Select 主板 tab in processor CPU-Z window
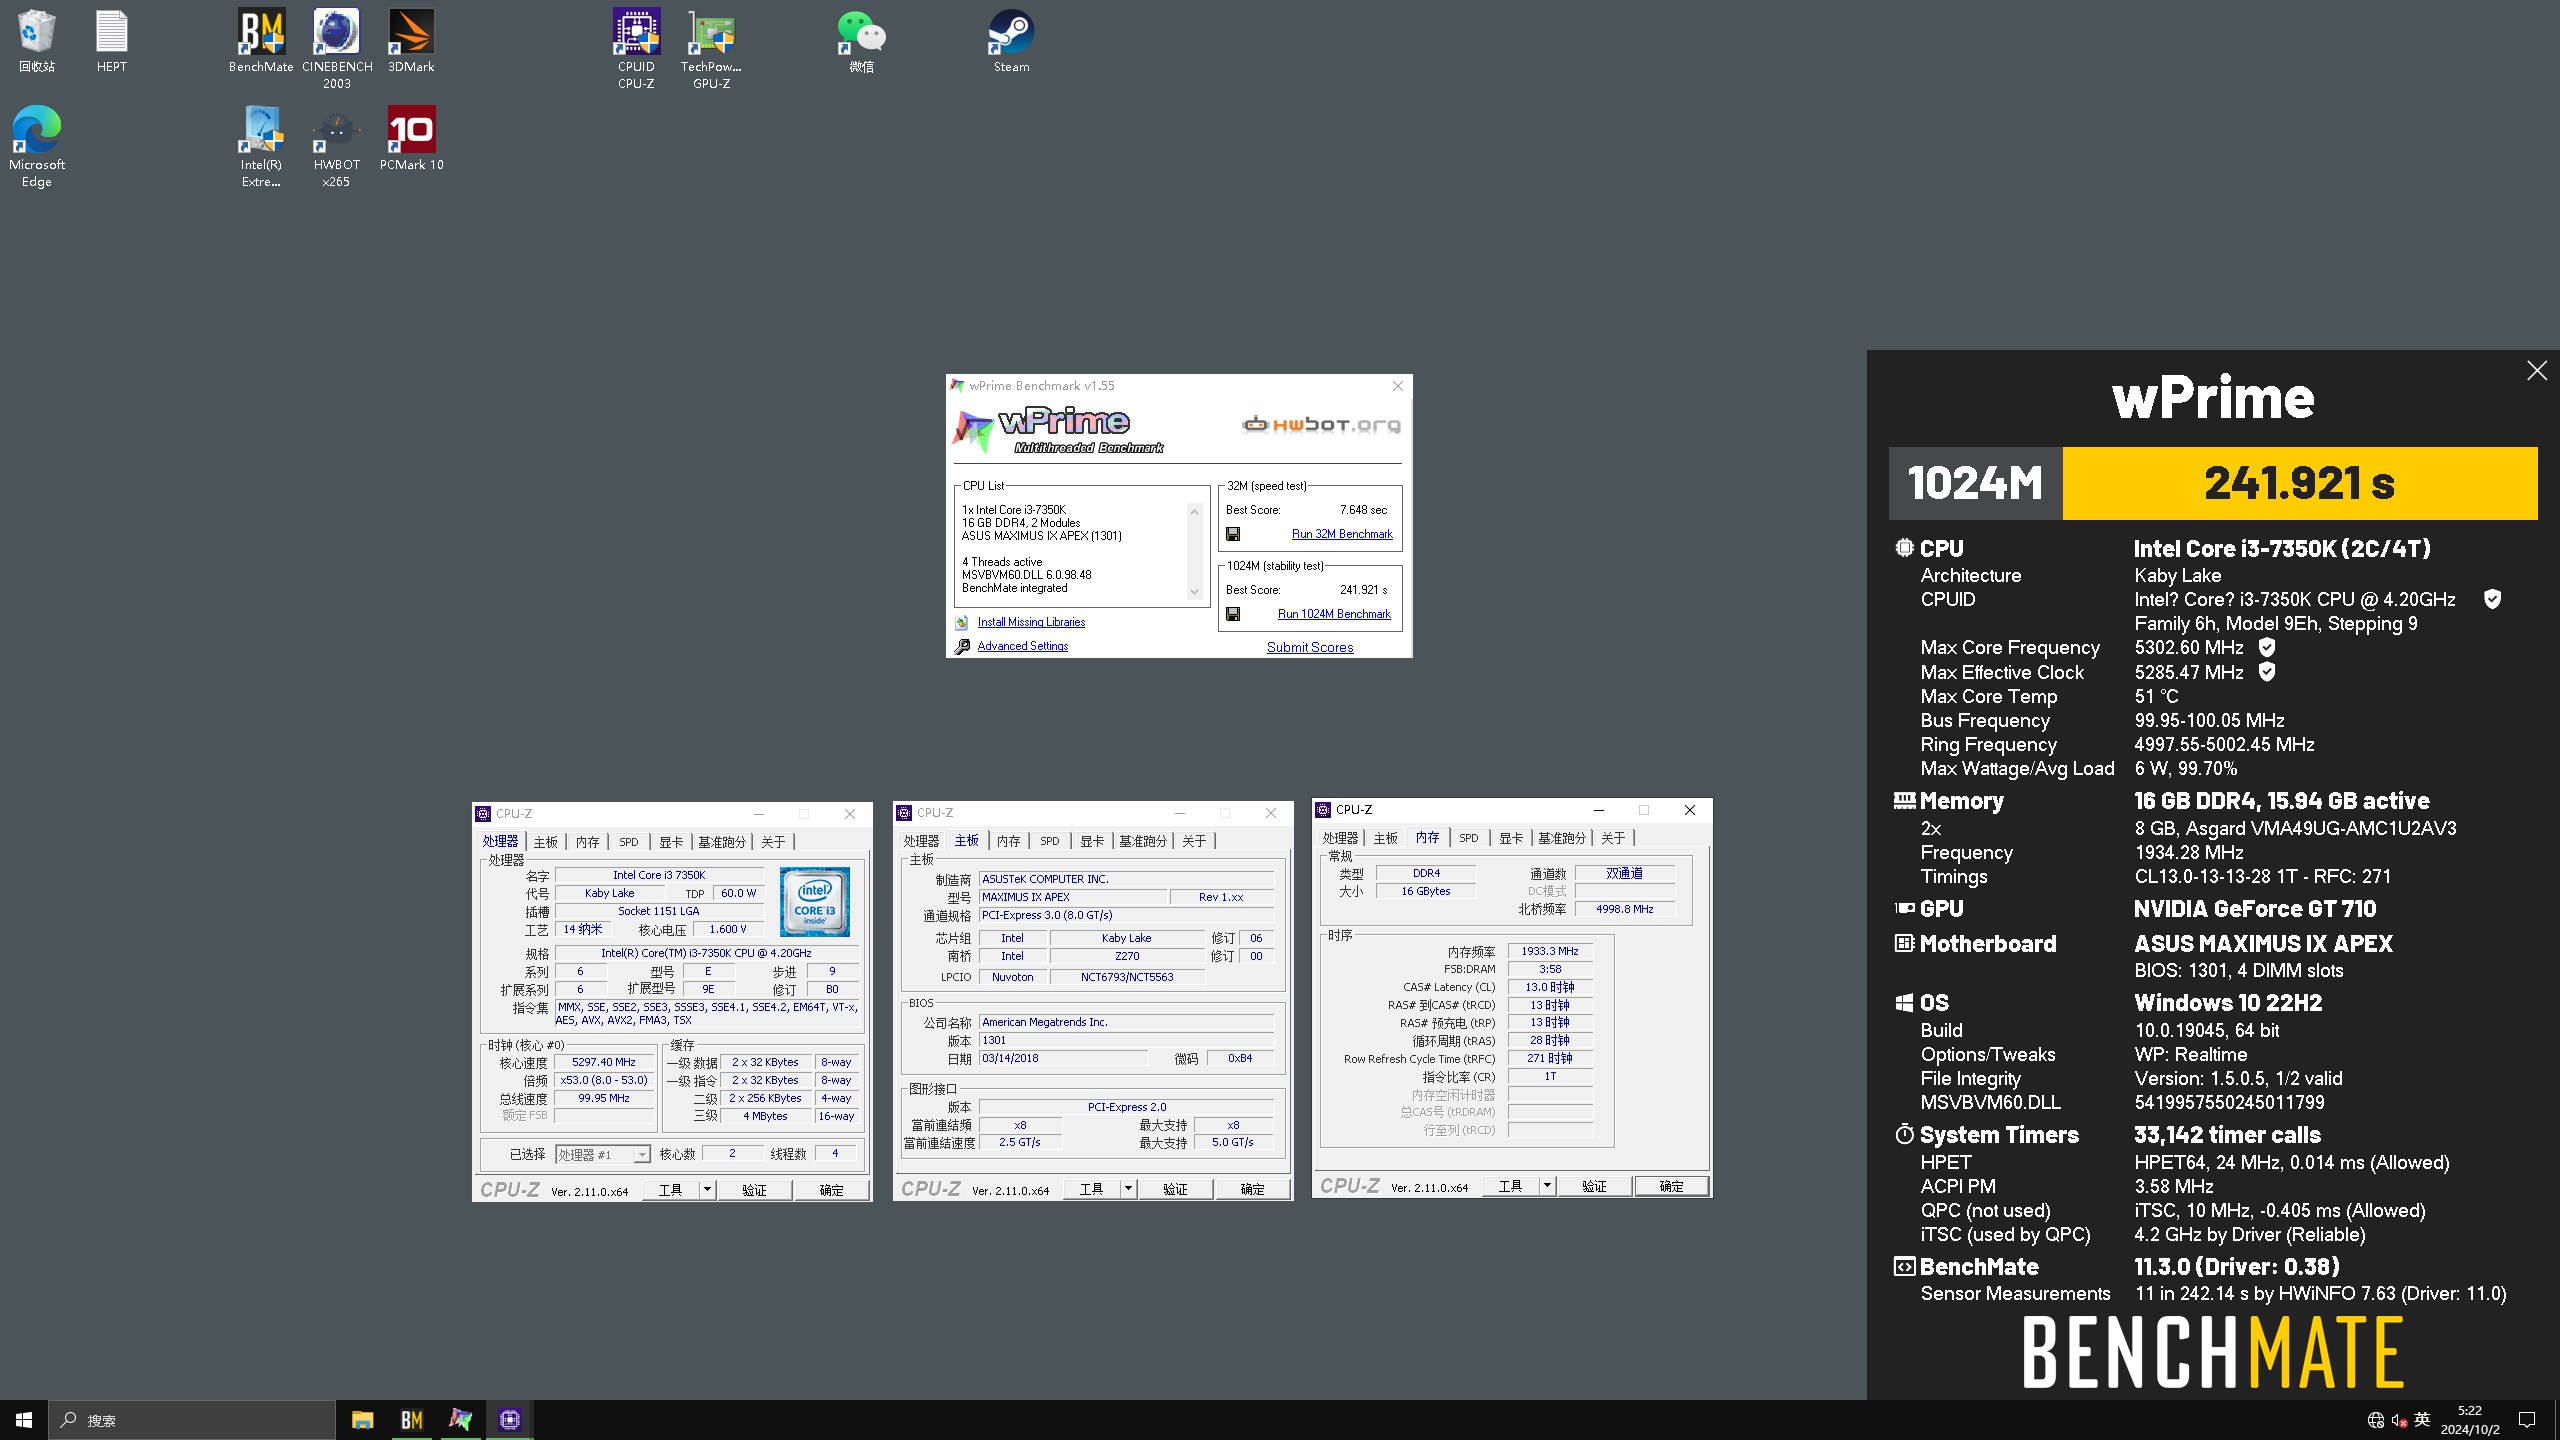Screen dimensions: 2560x1440 coord(546,842)
